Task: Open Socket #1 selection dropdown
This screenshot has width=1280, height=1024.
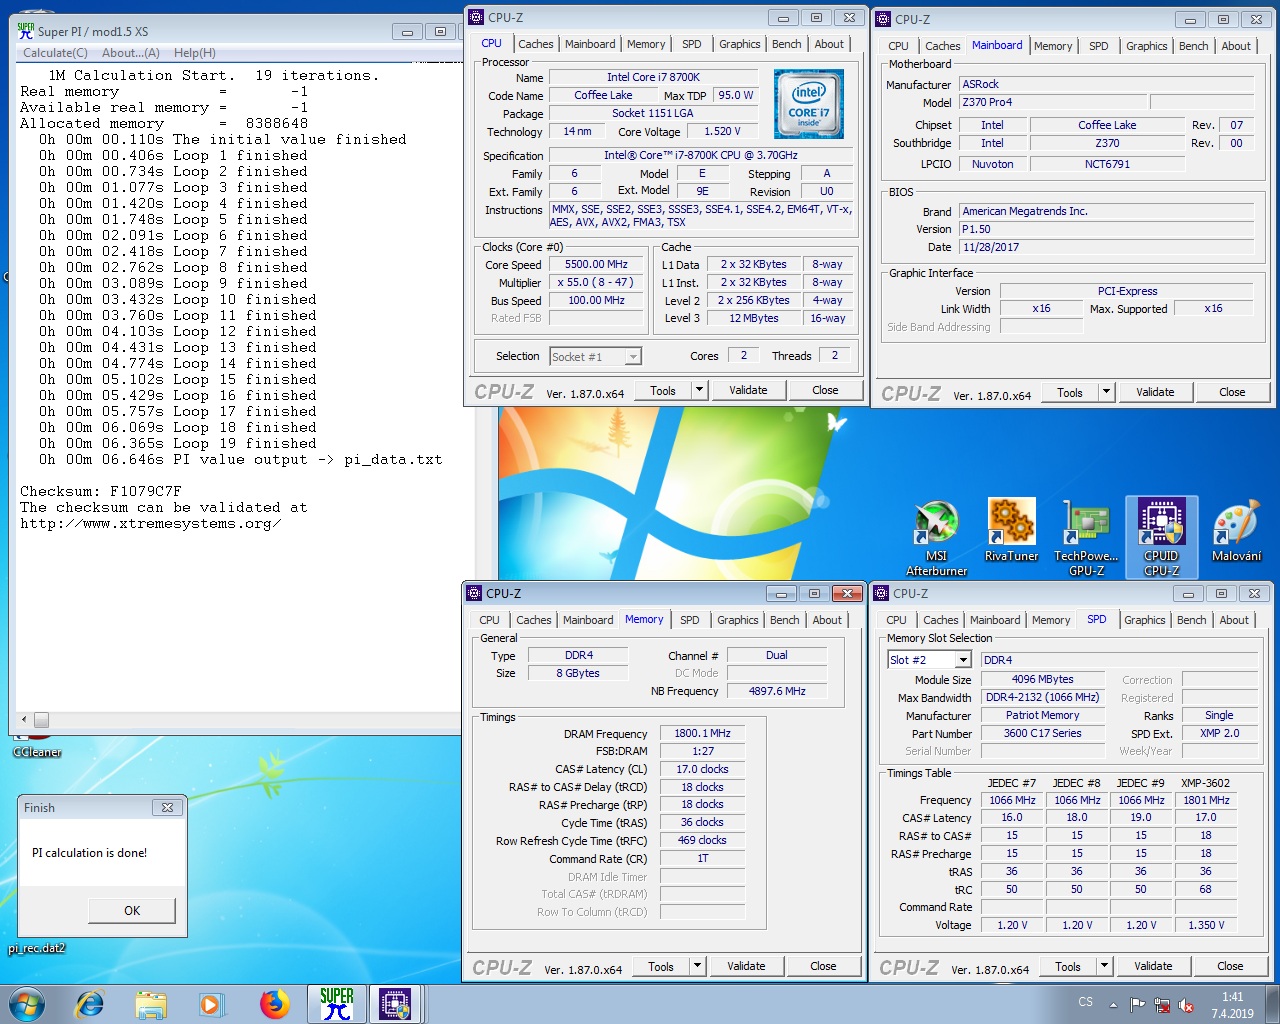Action: click(x=595, y=356)
